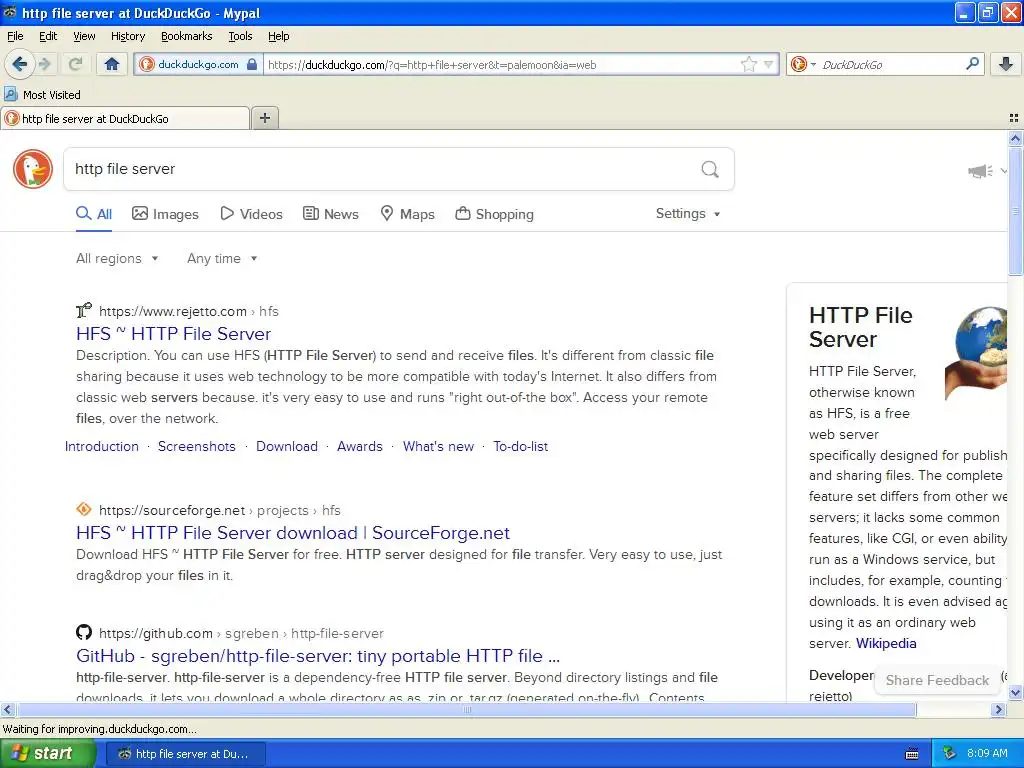Go to the Home page icon
This screenshot has height=768, width=1024.
(x=112, y=64)
